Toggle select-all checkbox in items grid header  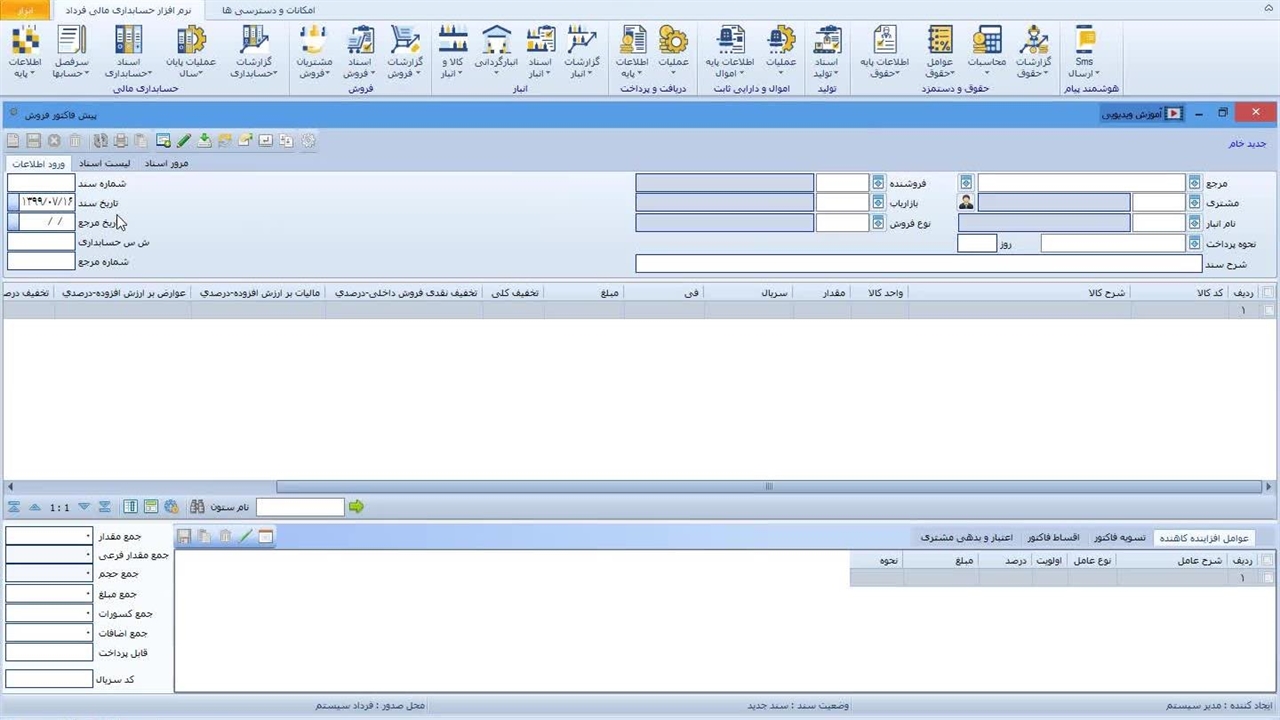coord(1269,293)
